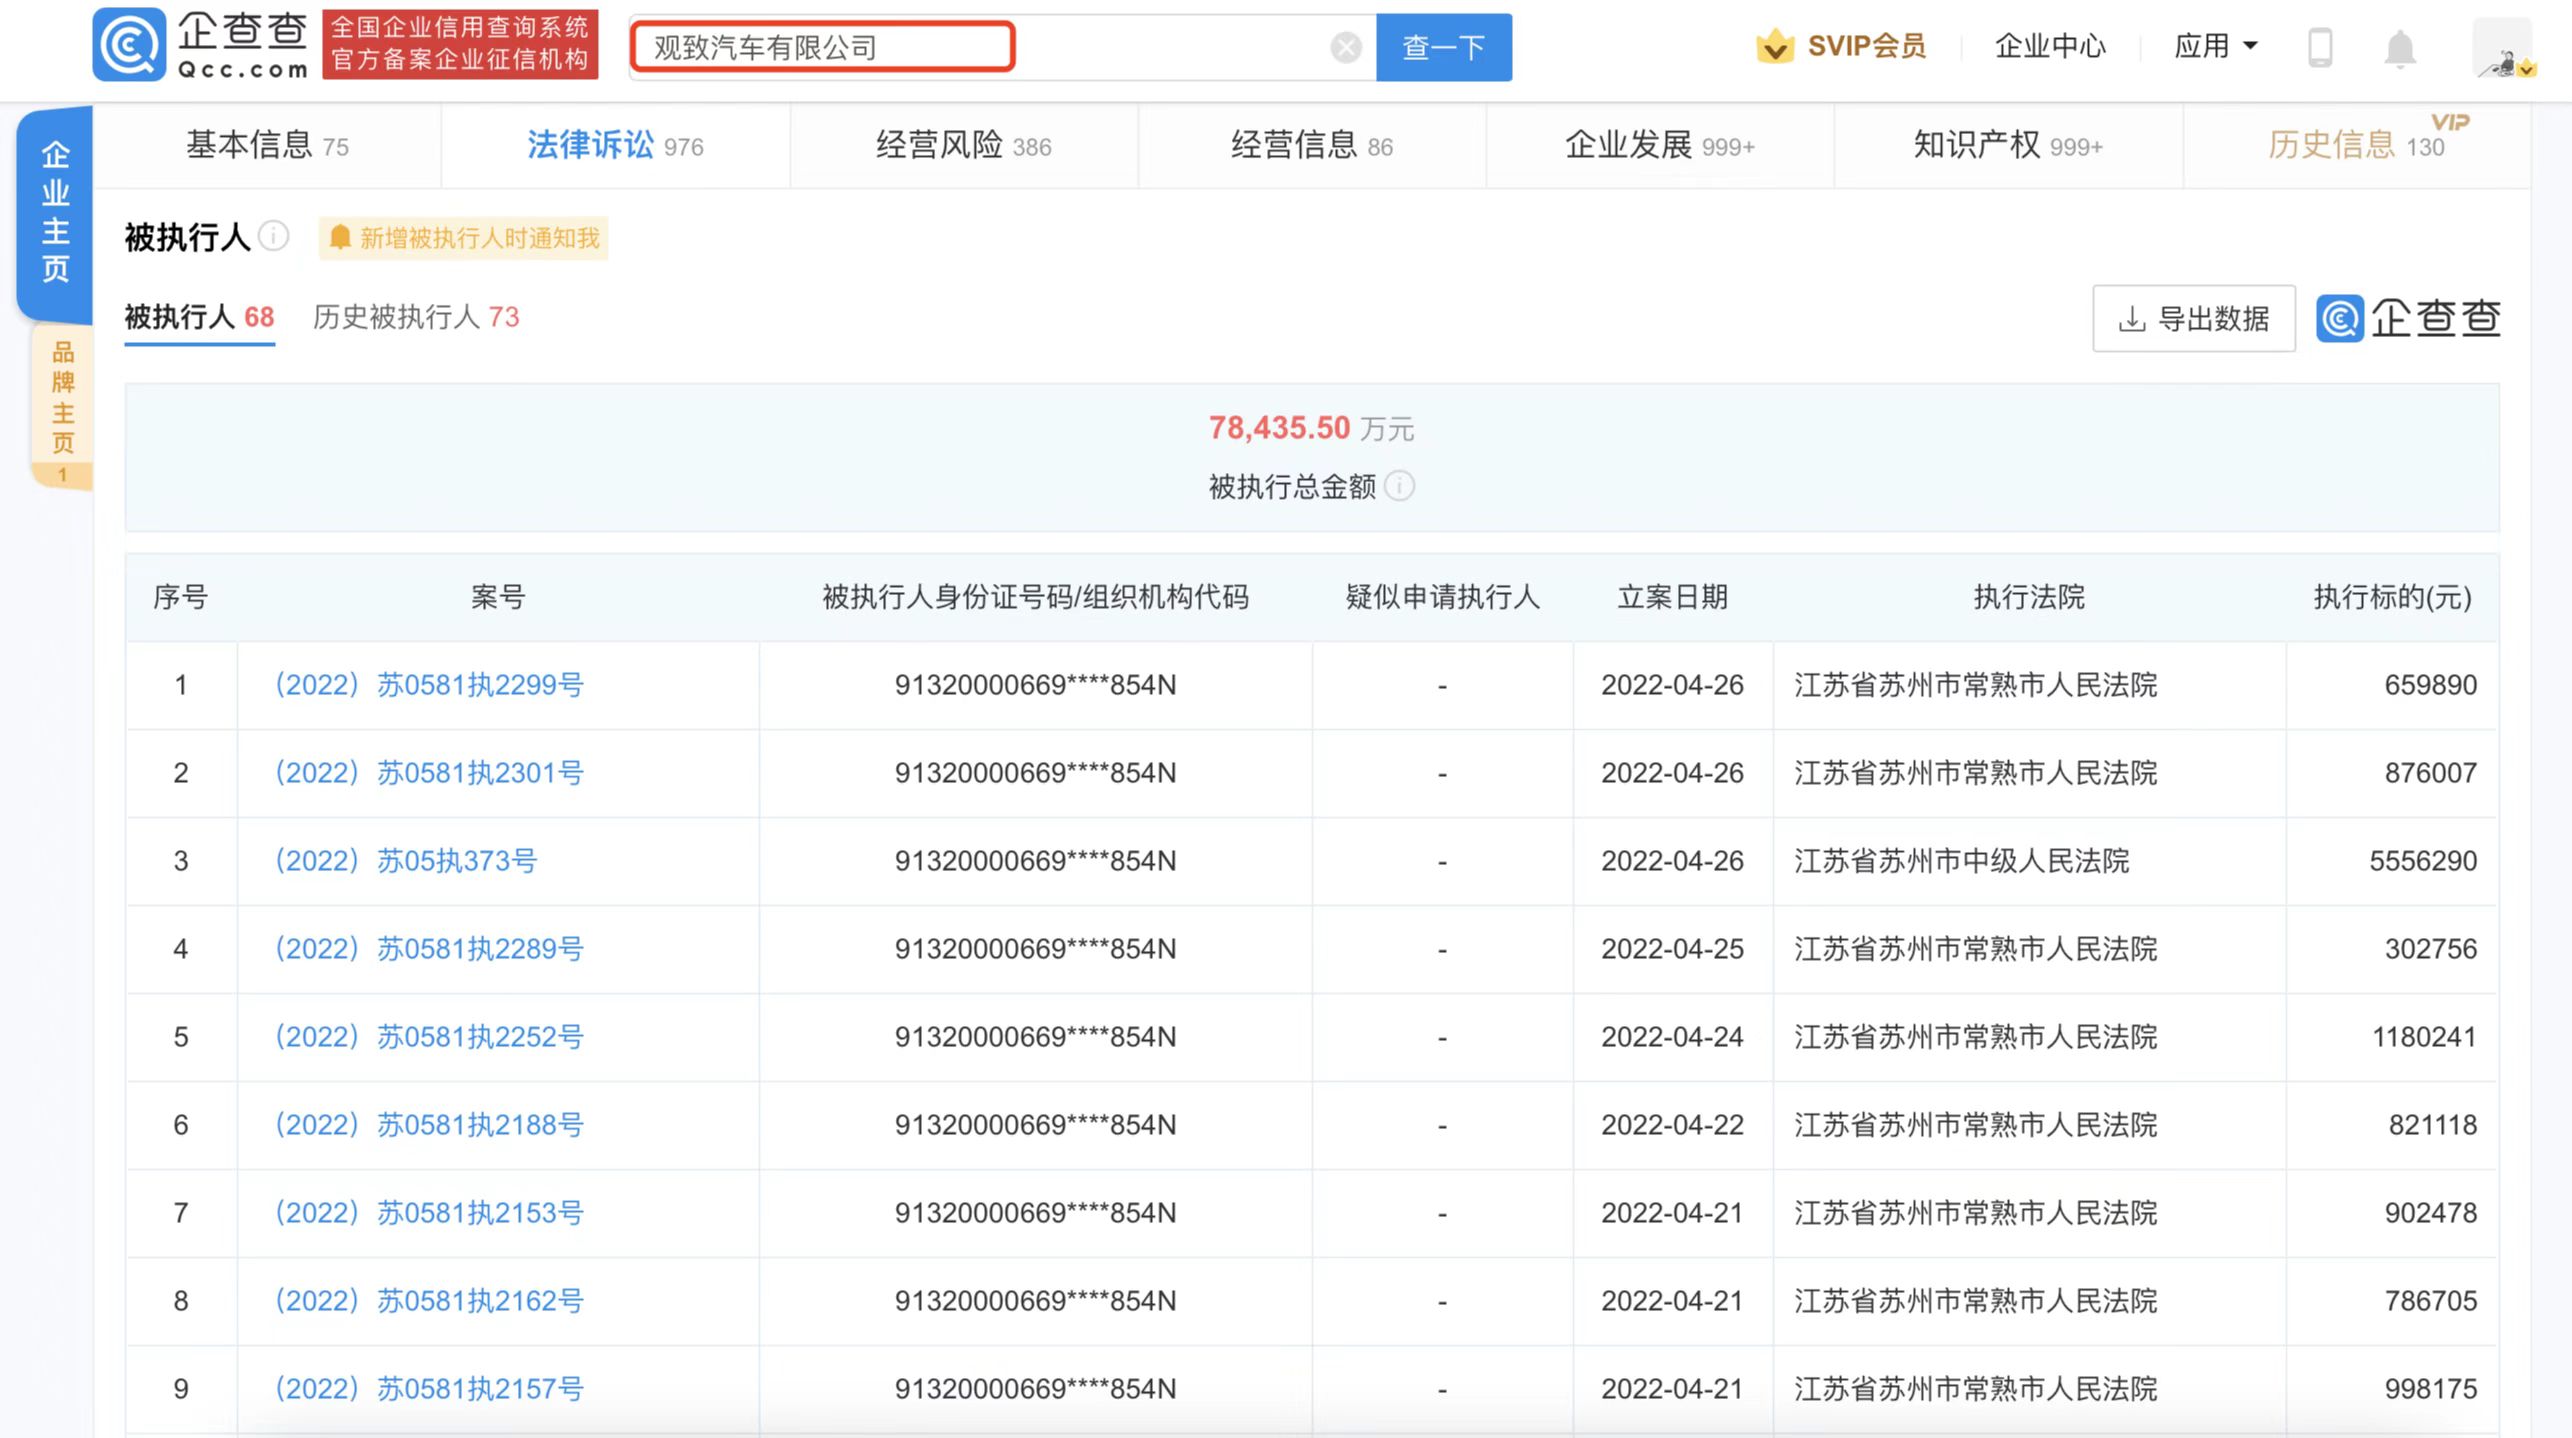Open case (2022)苏0581执2162号
Viewport: 2572px width, 1438px height.
429,1301
